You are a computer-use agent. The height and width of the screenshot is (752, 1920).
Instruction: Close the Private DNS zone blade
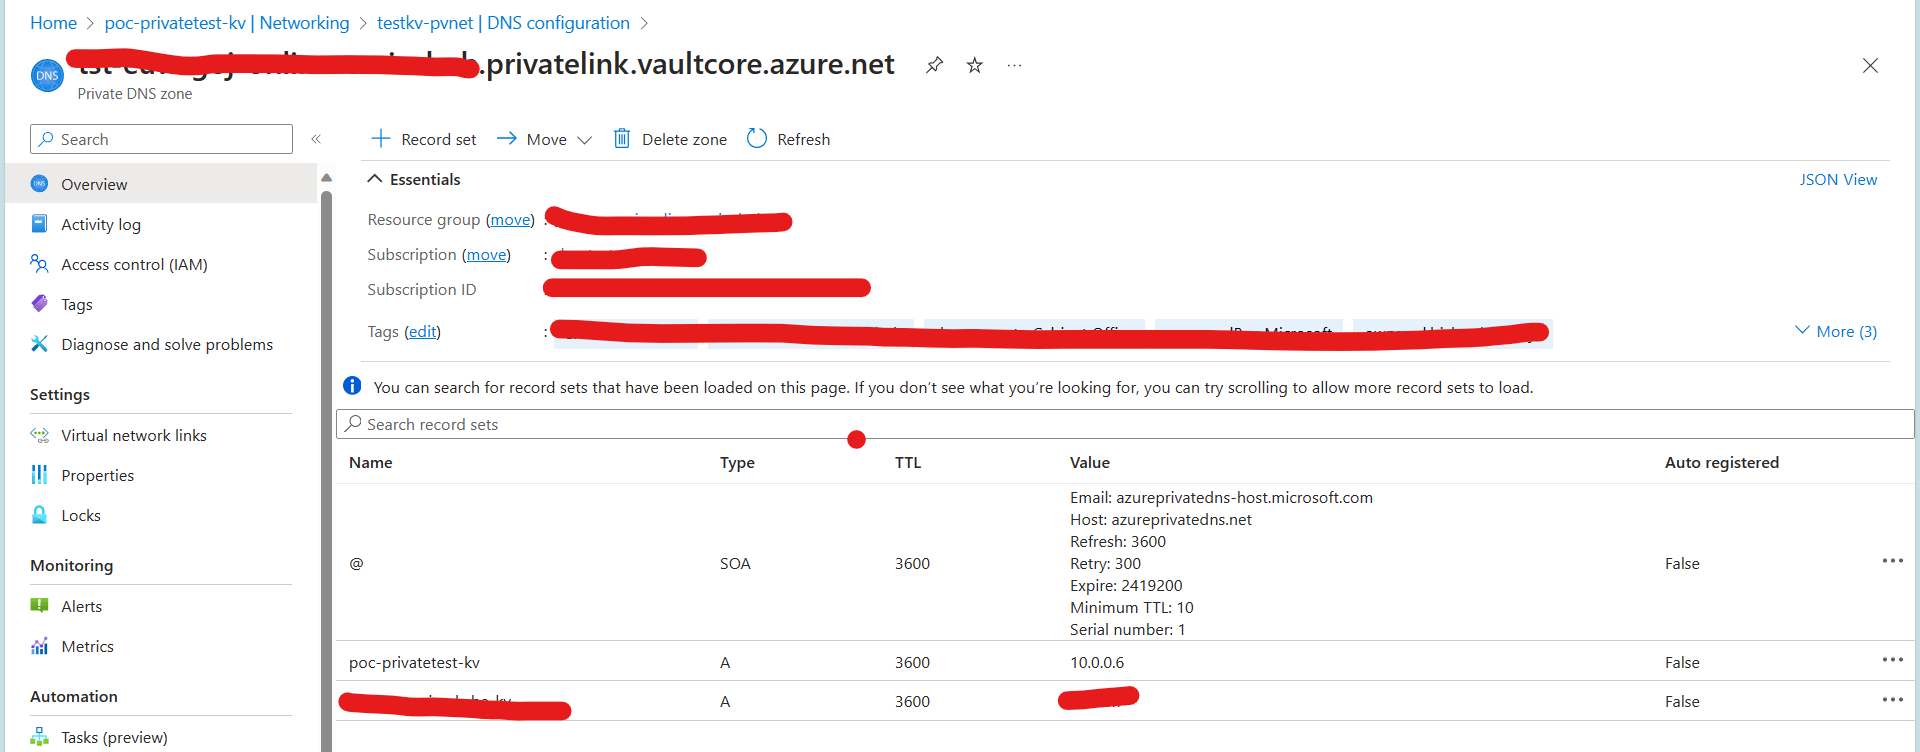tap(1870, 65)
